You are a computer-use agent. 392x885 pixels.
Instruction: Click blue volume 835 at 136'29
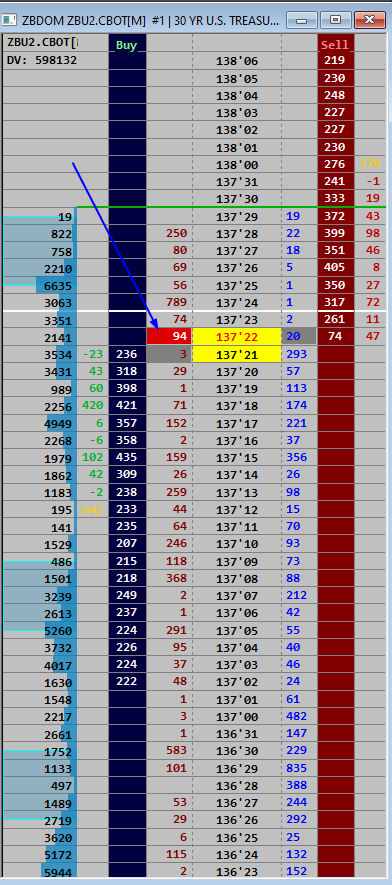[x=297, y=768]
